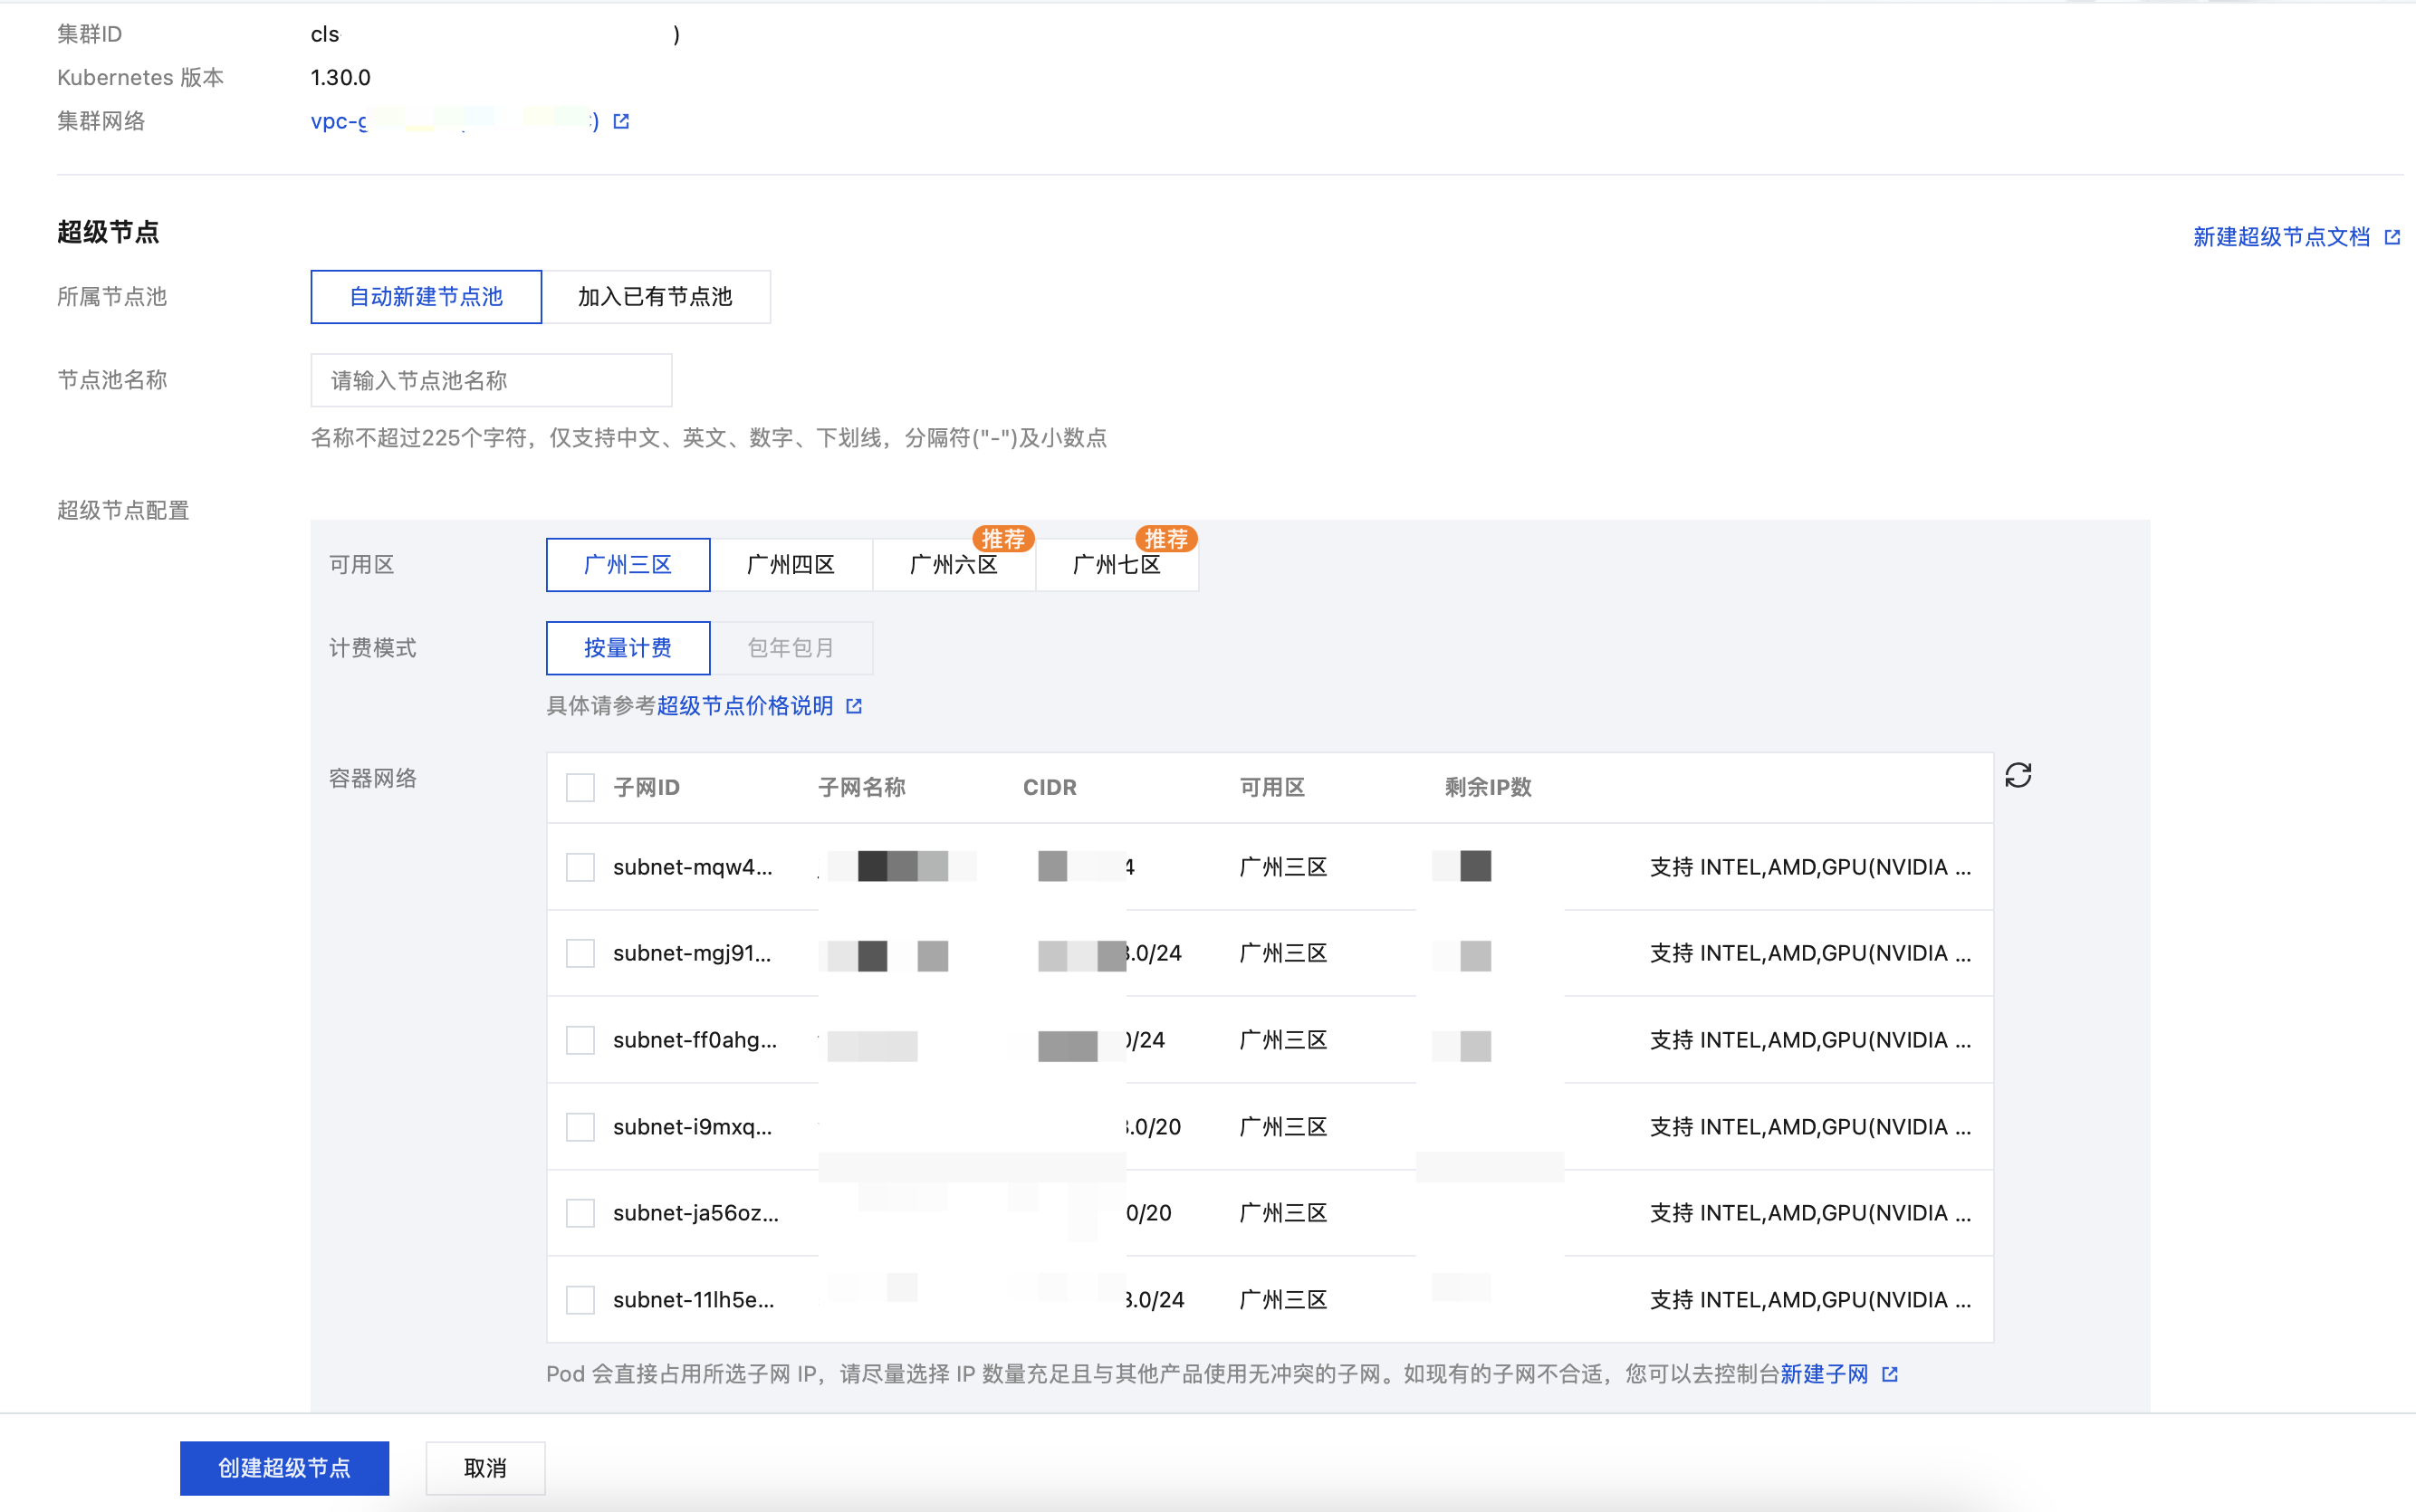
Task: Click external icon after 超级节点价格说明
Action: (853, 706)
